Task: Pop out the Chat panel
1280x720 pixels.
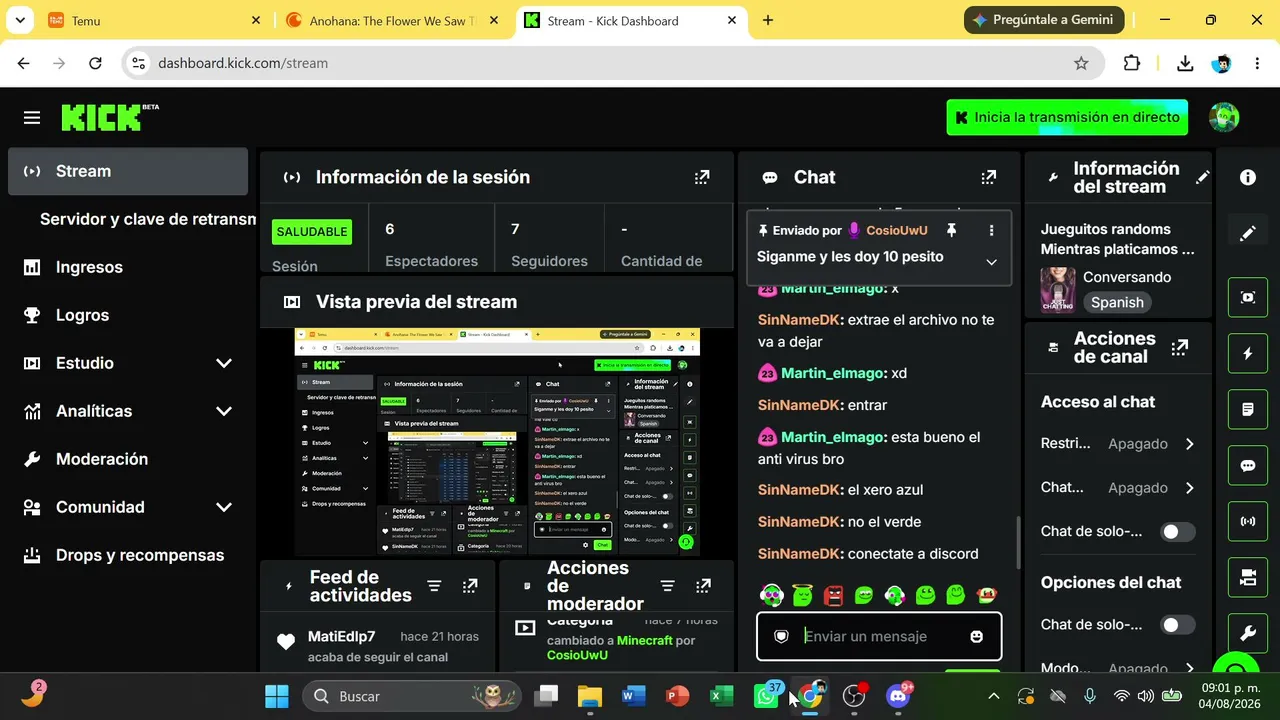Action: pos(989,177)
